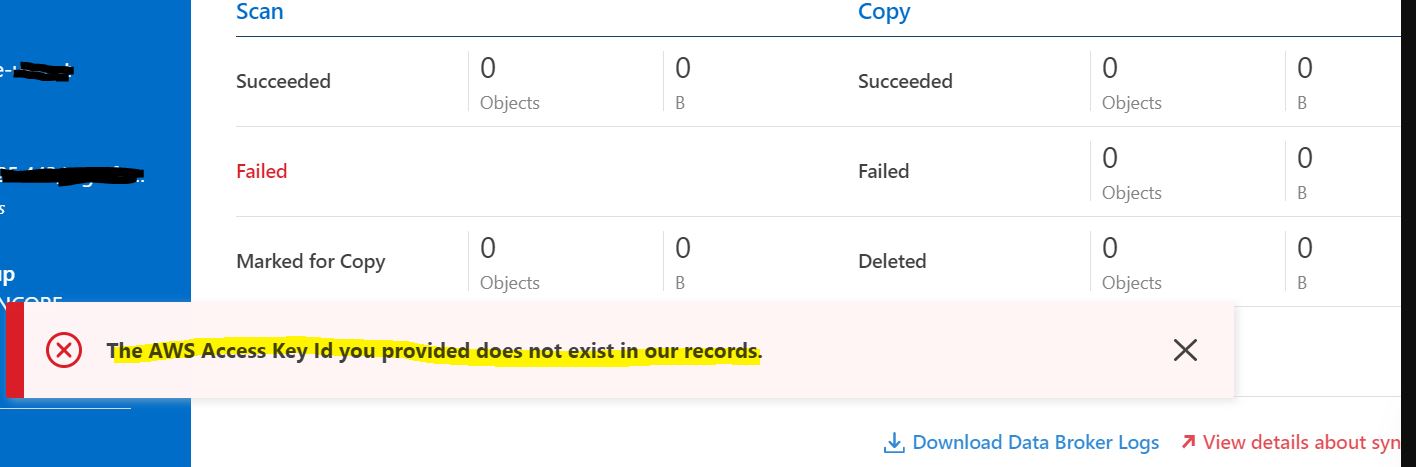Click the Deleted objects count
This screenshot has height=467, width=1416.
(1110, 249)
